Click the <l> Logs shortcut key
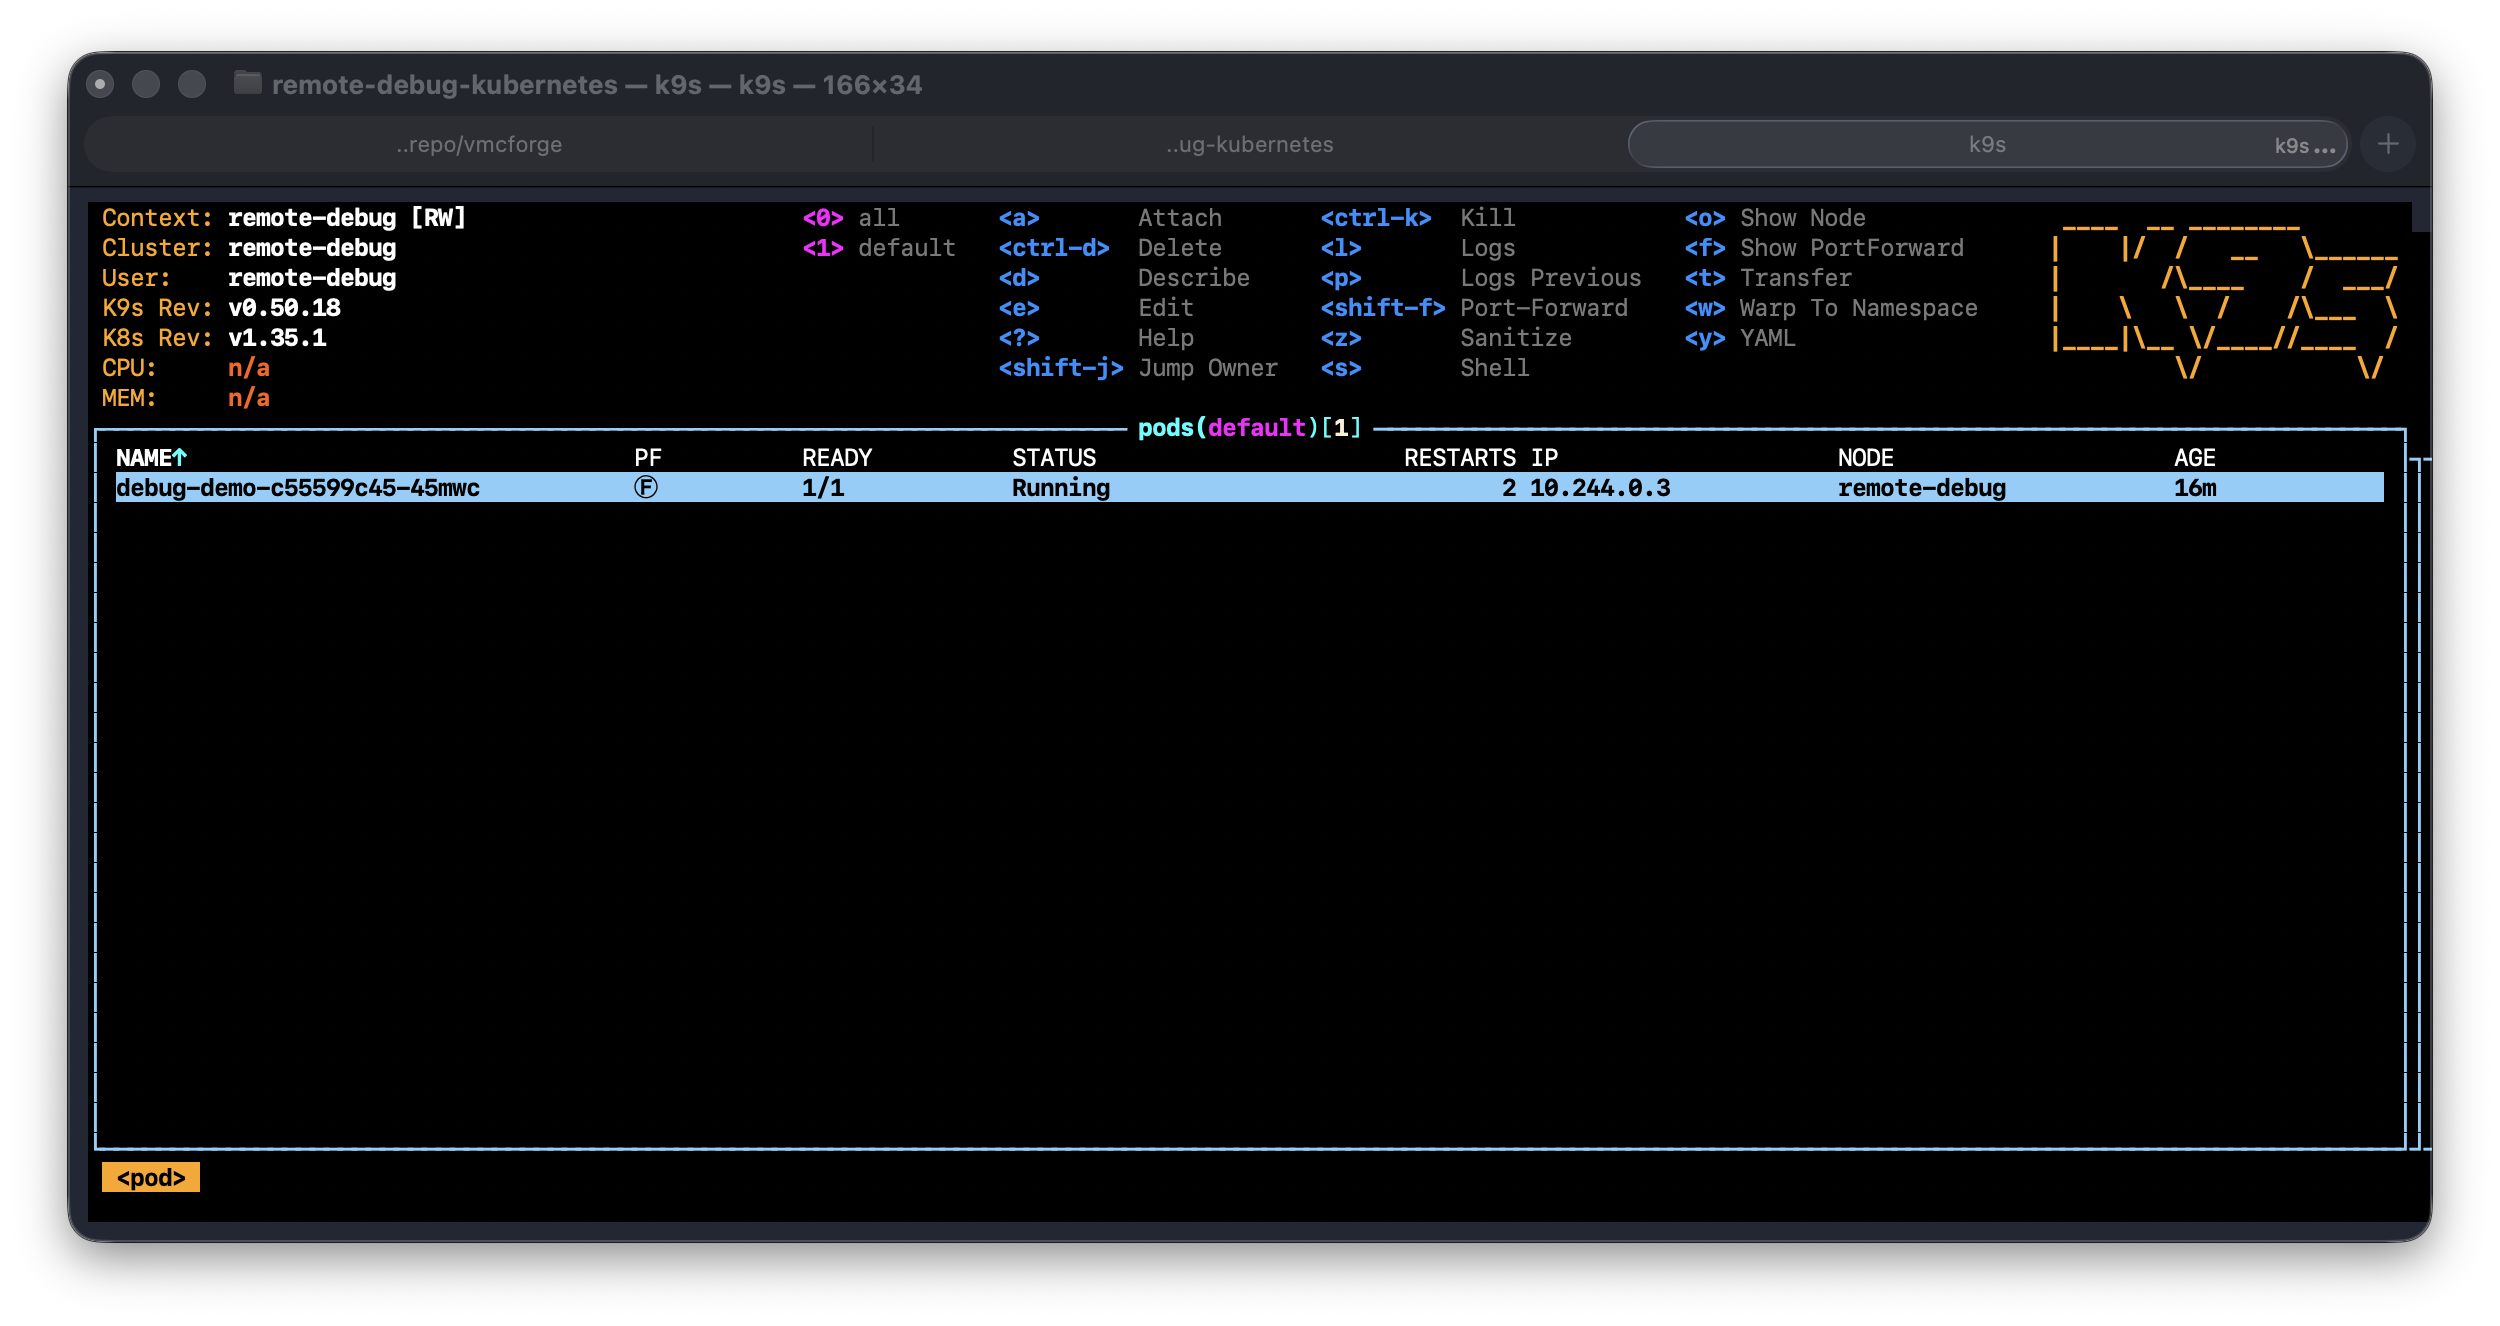This screenshot has height=1326, width=2500. (x=1341, y=248)
